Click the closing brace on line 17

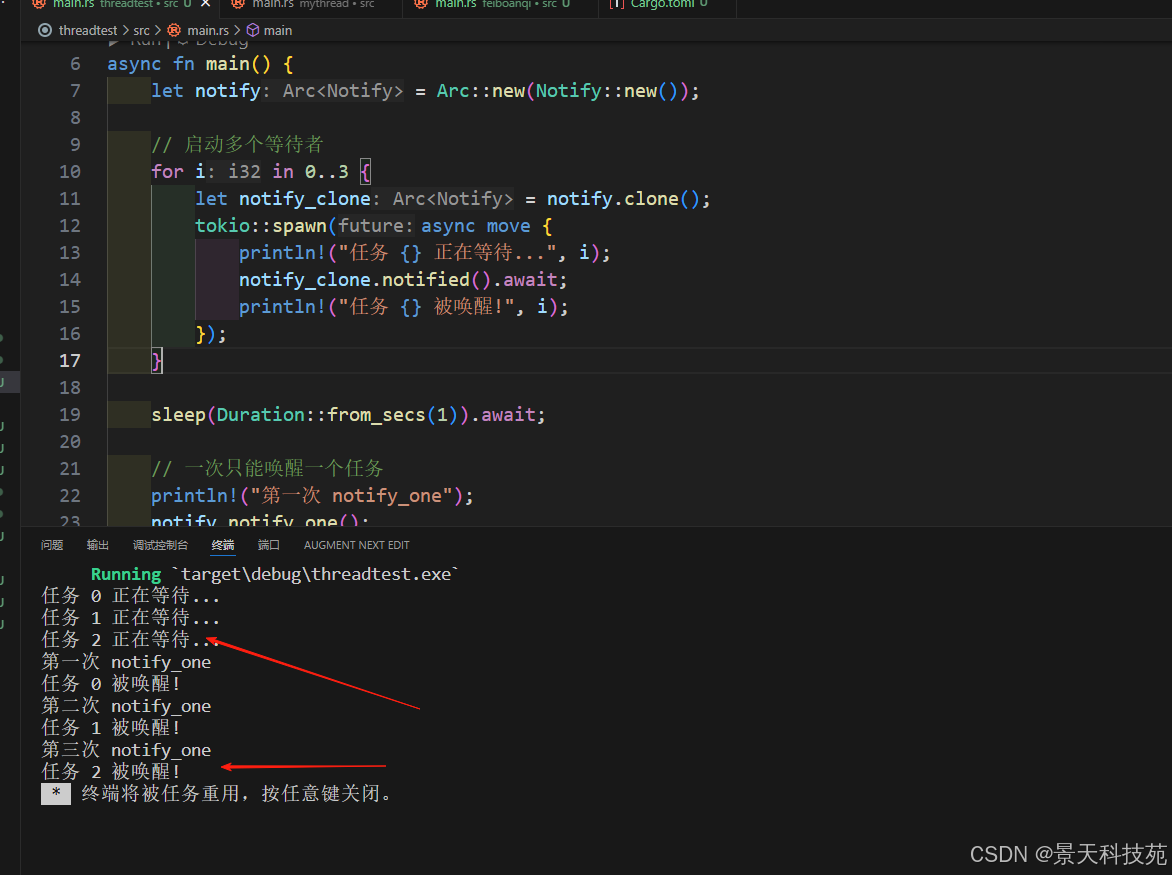pyautogui.click(x=156, y=361)
